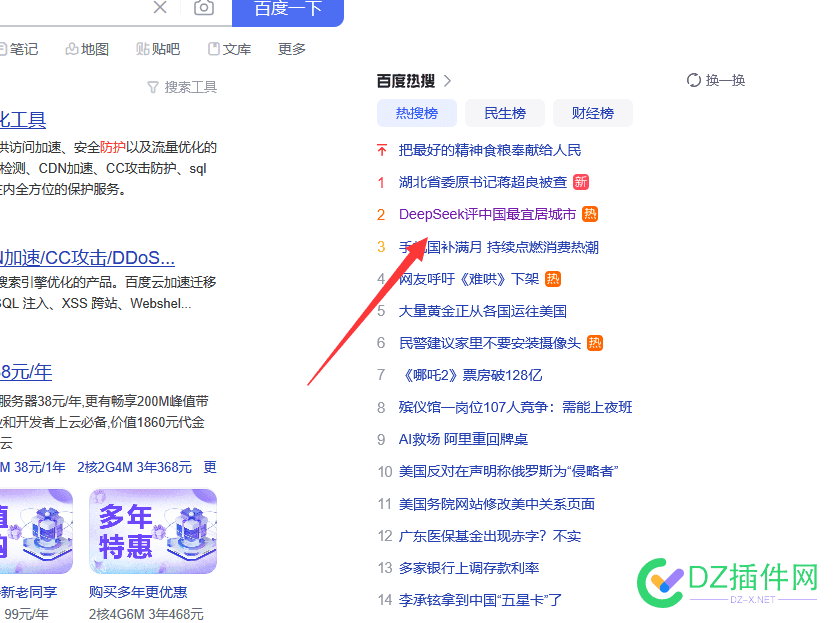Screen dimensions: 837x623
Task: Open the 百度热搜 heading link
Action: [406, 81]
